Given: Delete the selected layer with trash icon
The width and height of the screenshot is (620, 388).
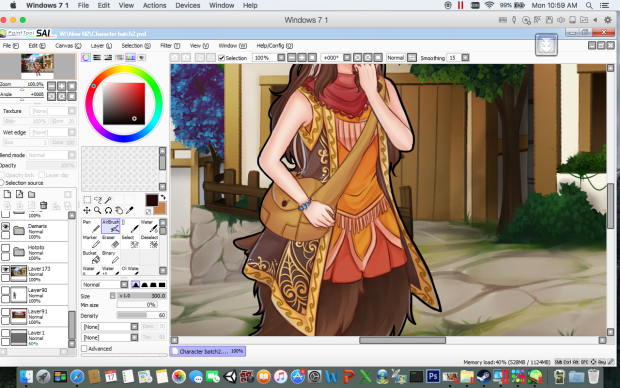Looking at the screenshot, I should click(43, 205).
